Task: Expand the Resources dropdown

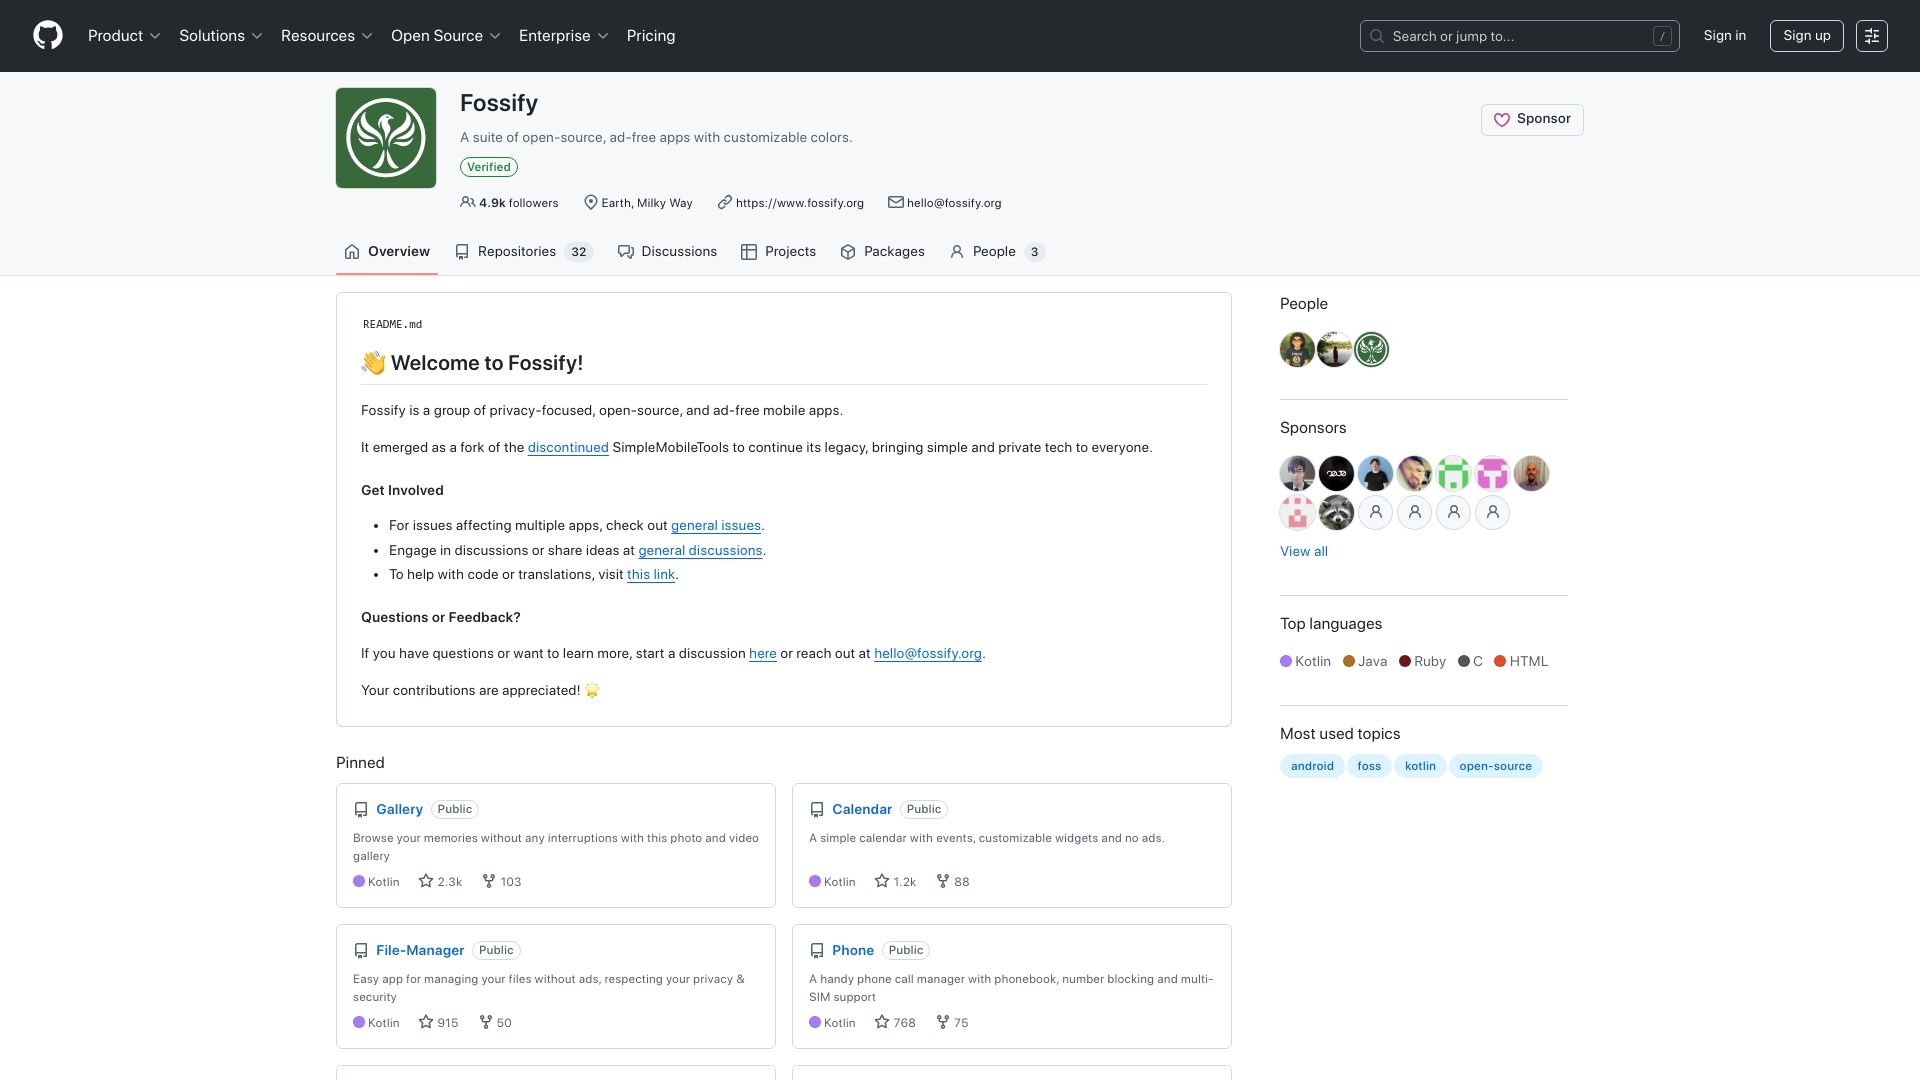Action: tap(327, 36)
